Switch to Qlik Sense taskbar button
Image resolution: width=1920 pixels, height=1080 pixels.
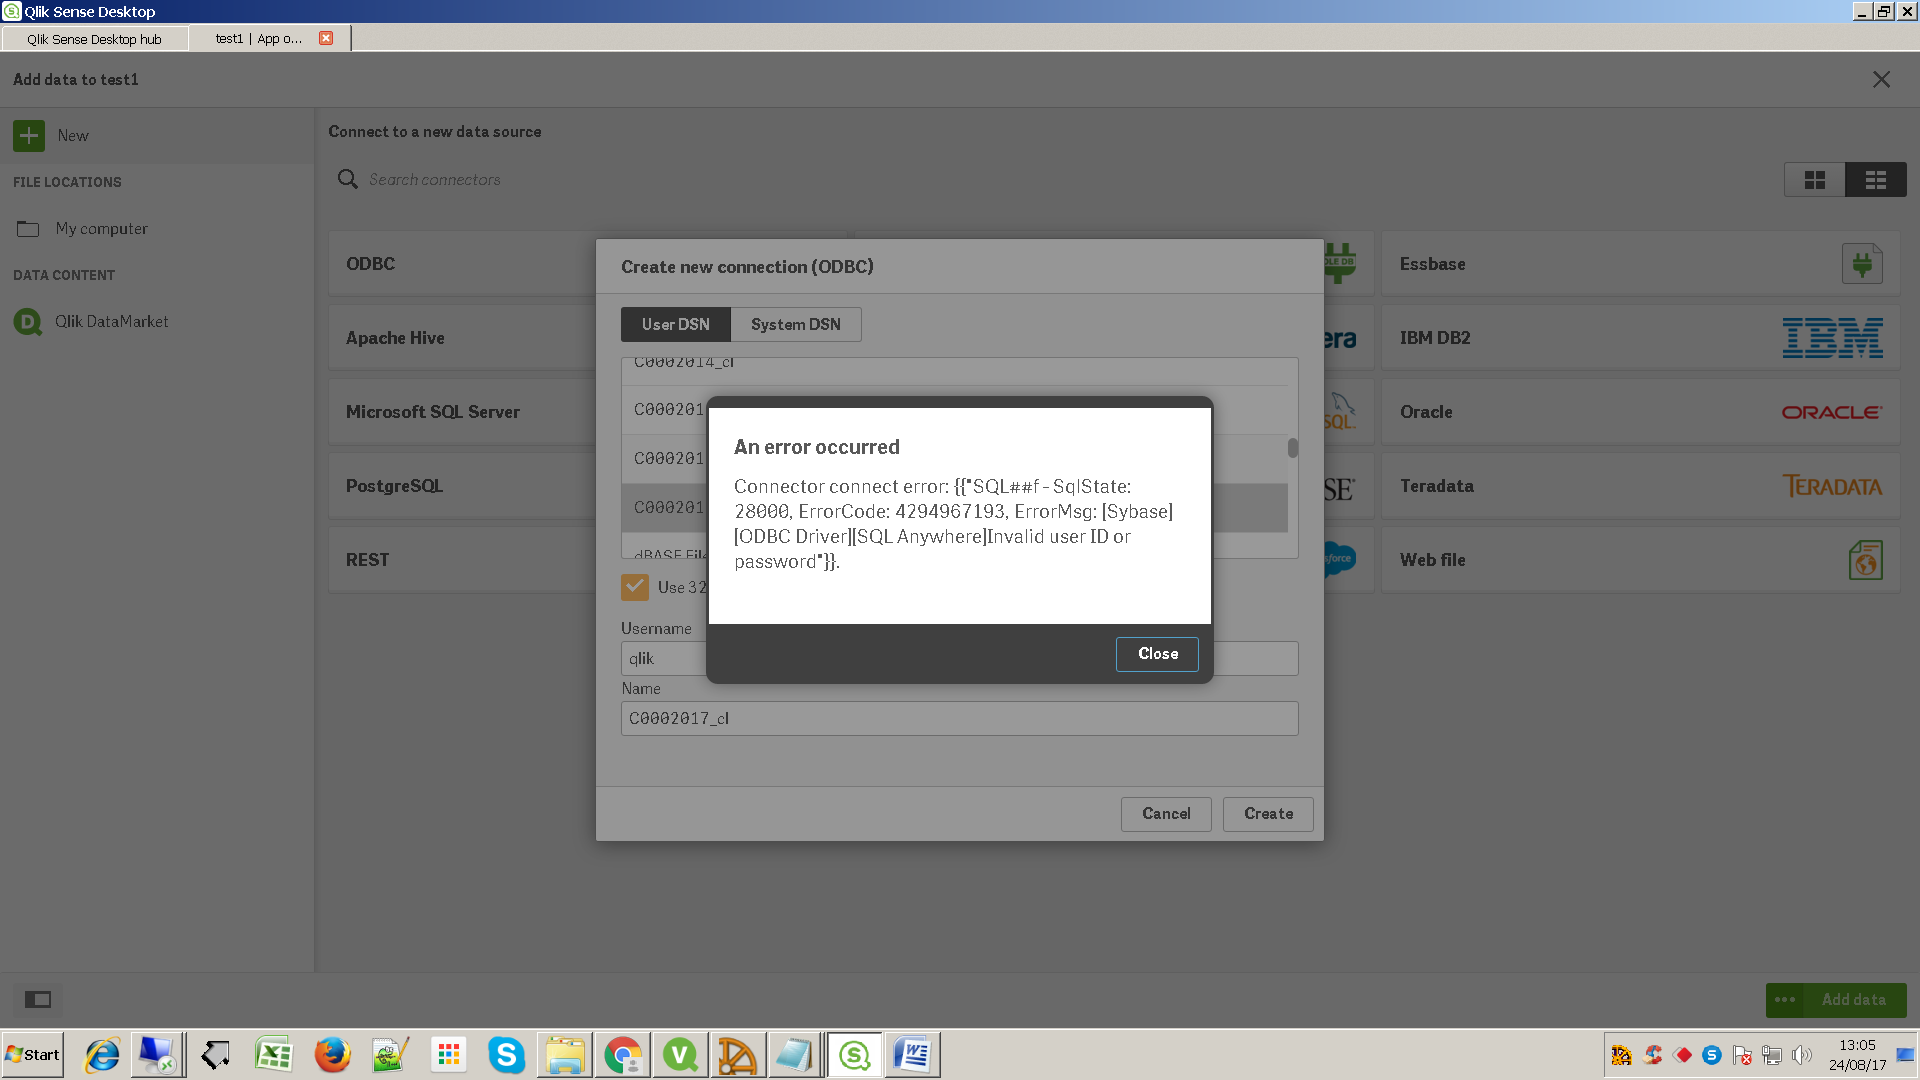coord(855,1055)
